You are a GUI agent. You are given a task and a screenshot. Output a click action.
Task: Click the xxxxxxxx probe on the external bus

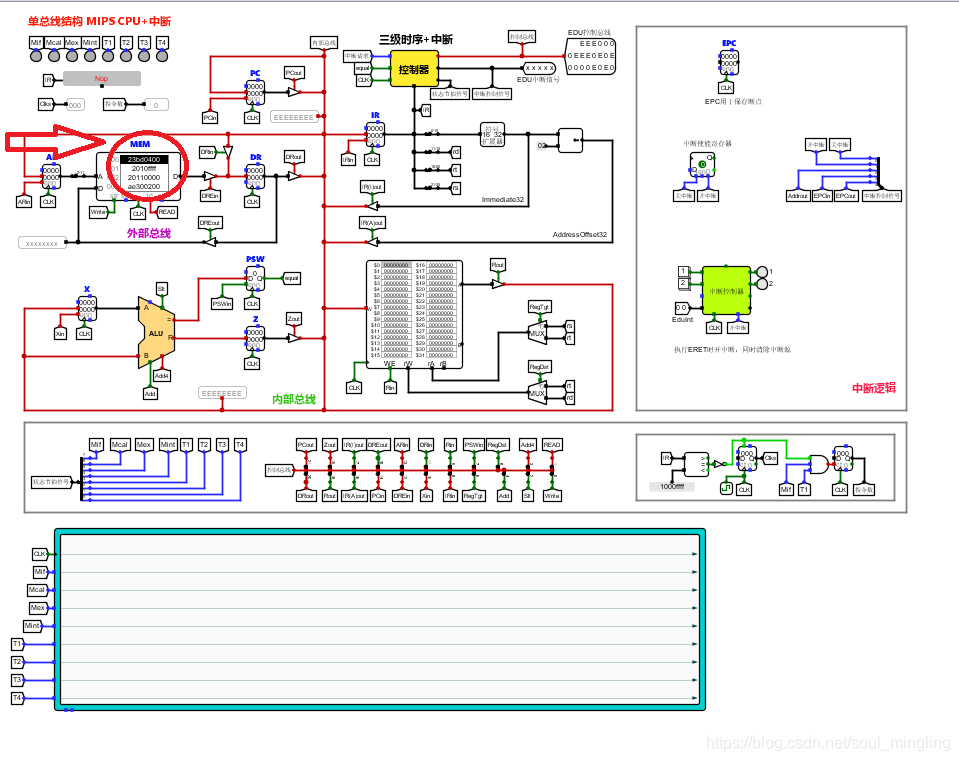(x=42, y=243)
